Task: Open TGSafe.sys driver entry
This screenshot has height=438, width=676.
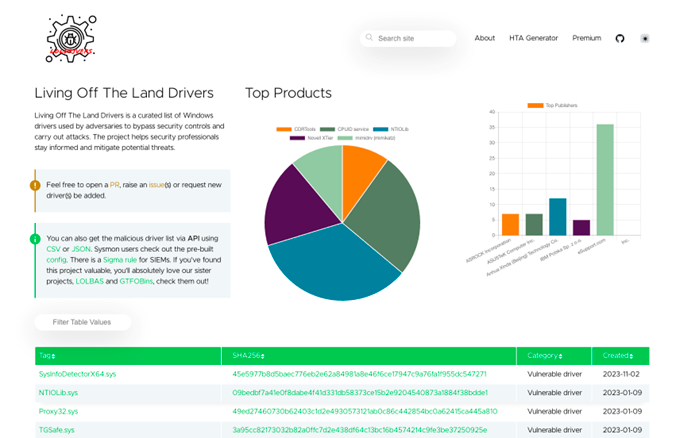Action: click(56, 429)
